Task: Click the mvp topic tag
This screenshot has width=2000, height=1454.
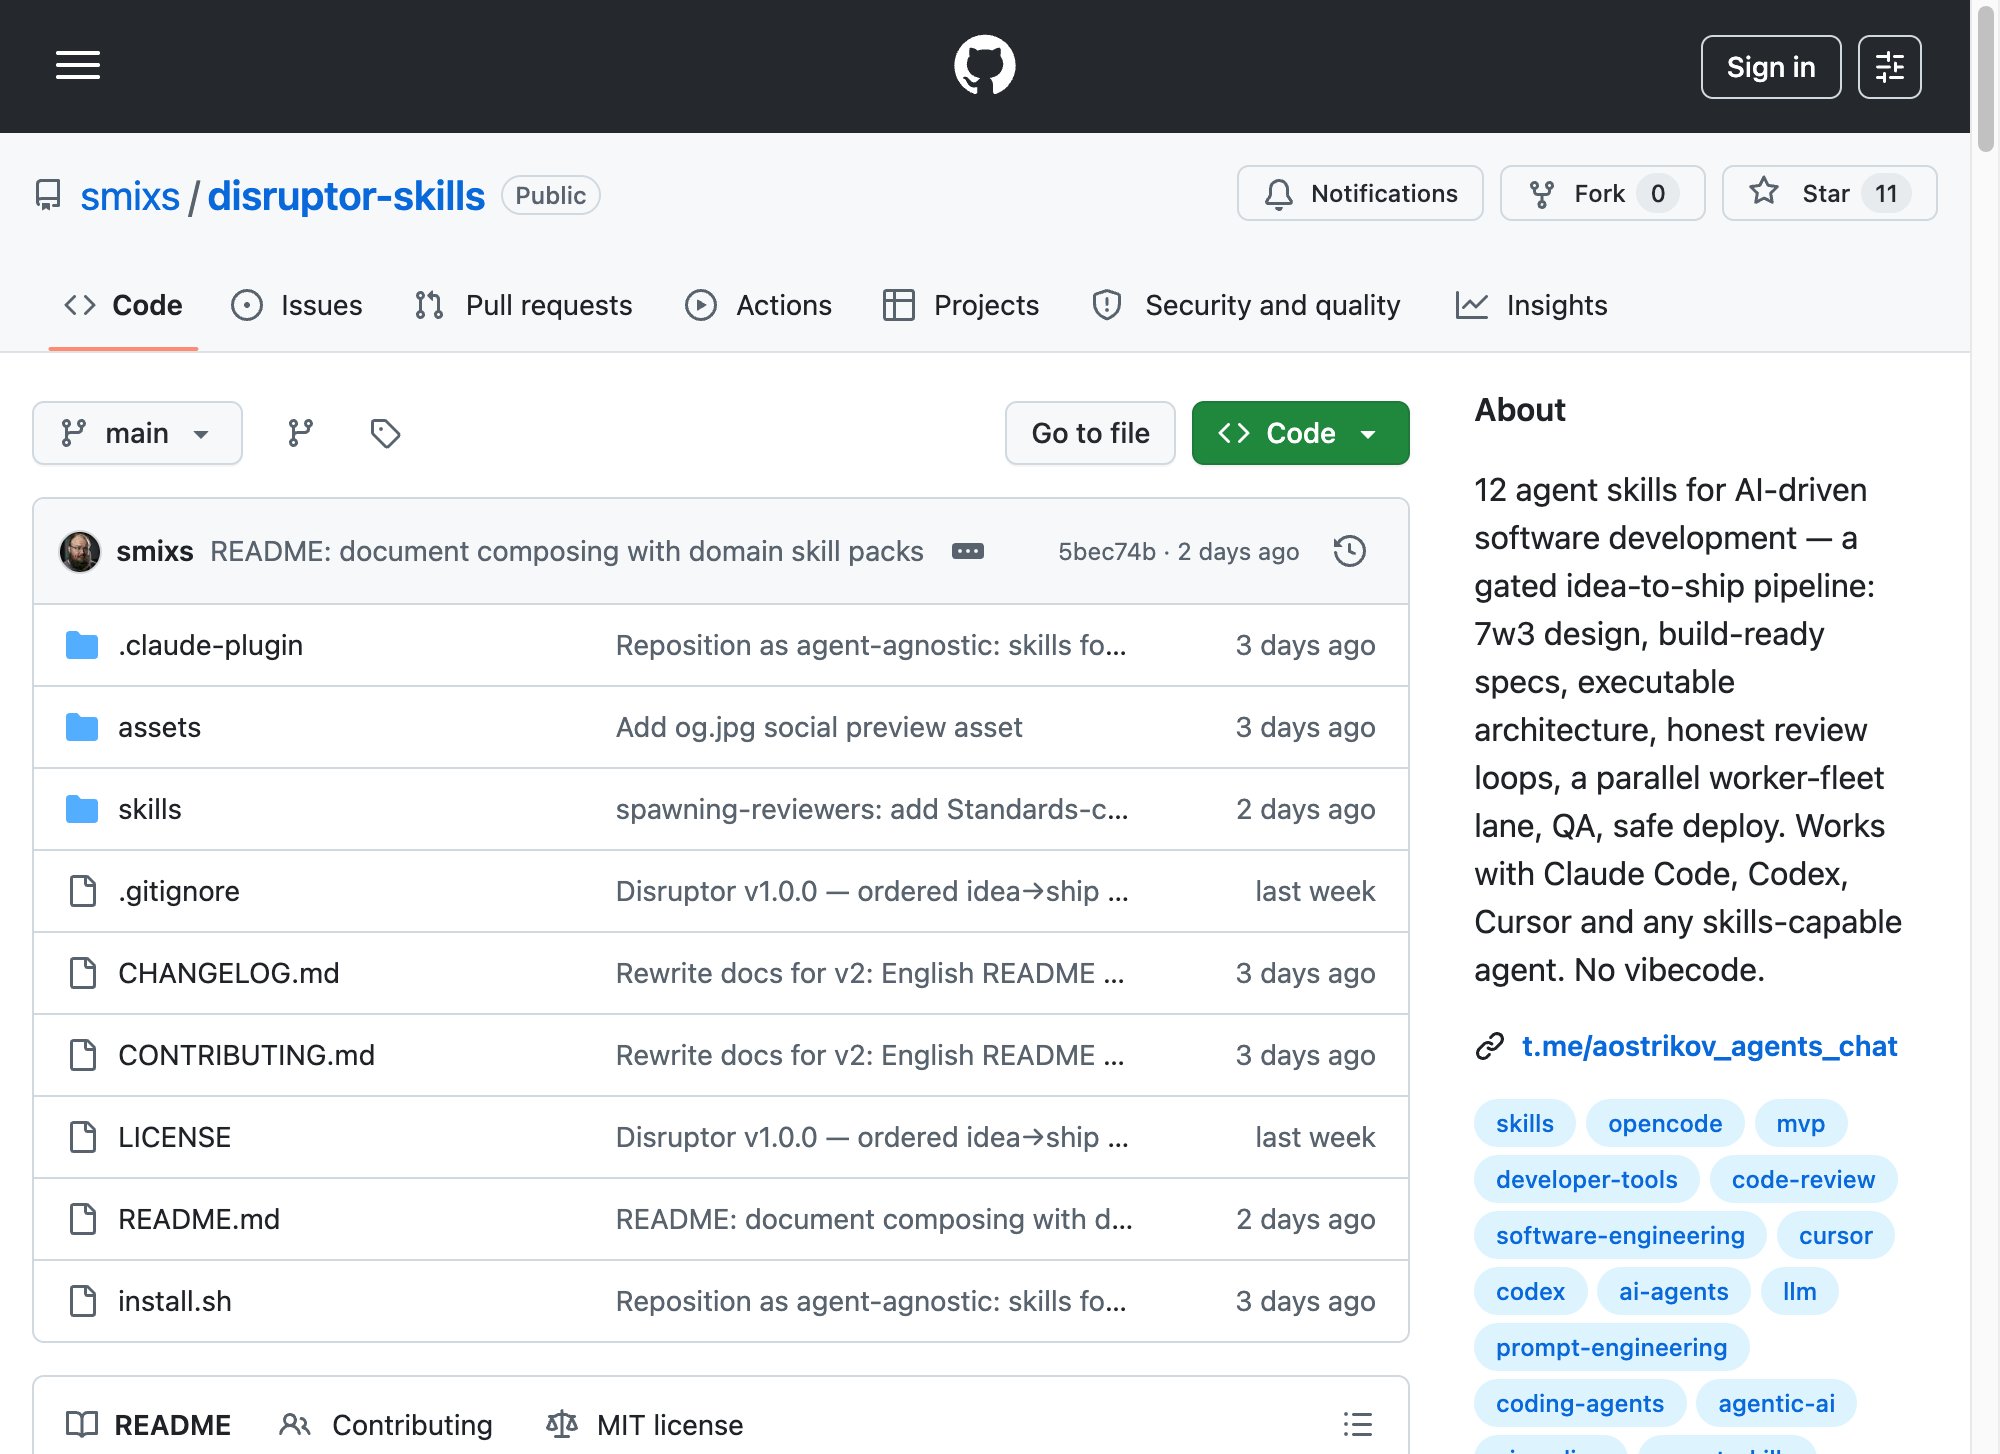Action: 1800,1123
